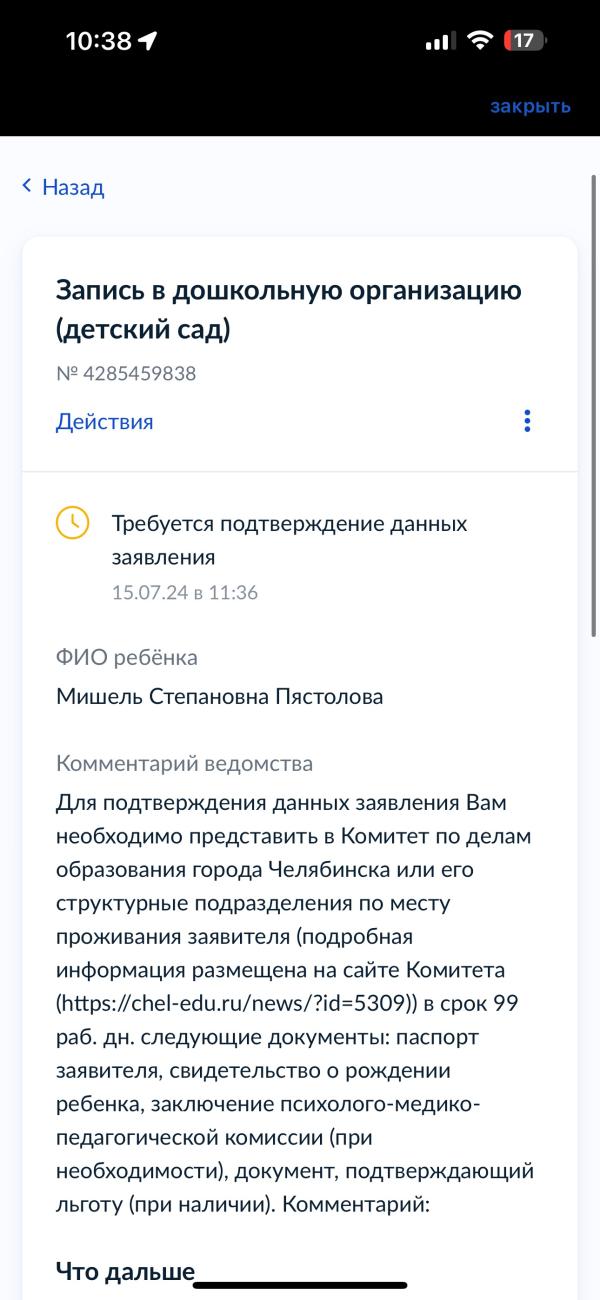Tap the location arrow beside the time

point(148,41)
